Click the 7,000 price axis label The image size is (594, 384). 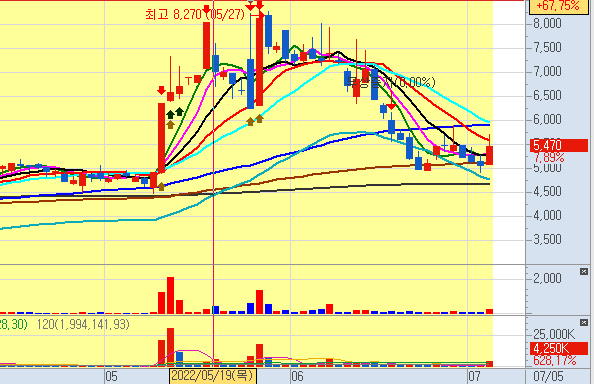(547, 71)
